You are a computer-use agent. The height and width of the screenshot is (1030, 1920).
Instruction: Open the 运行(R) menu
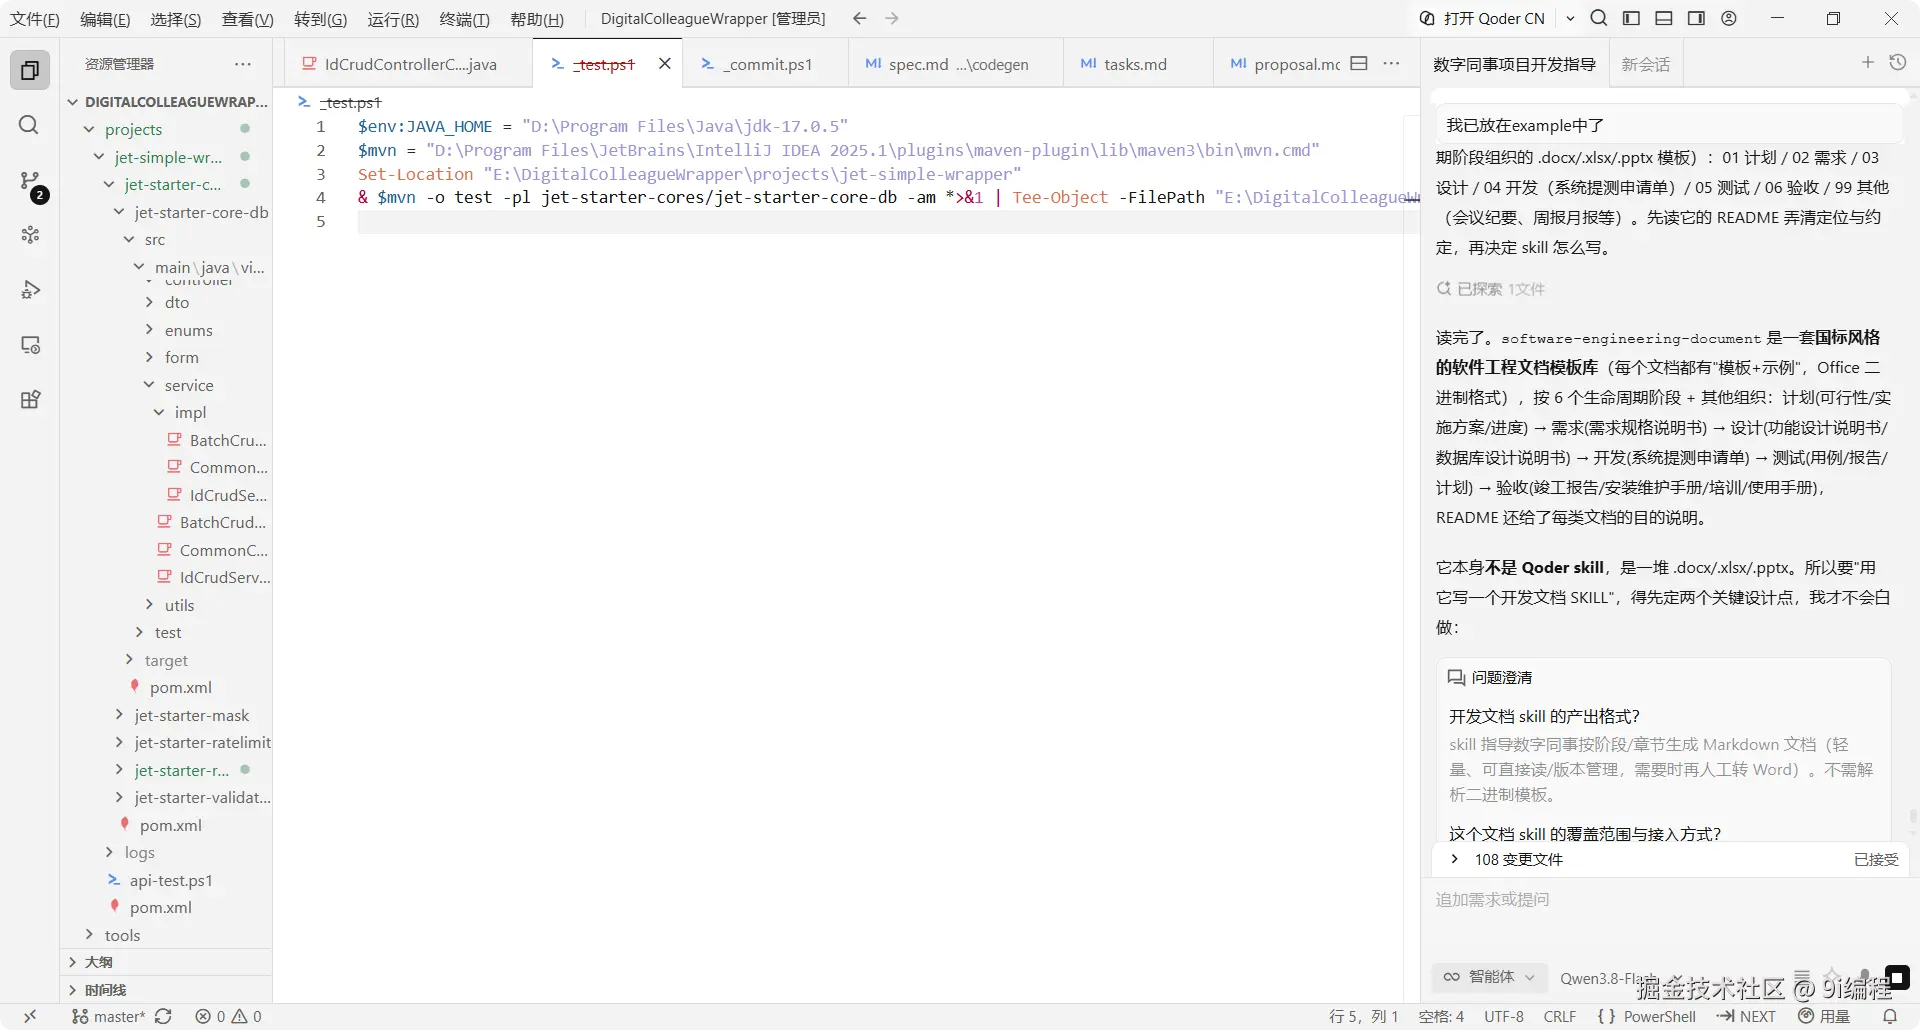coord(393,19)
